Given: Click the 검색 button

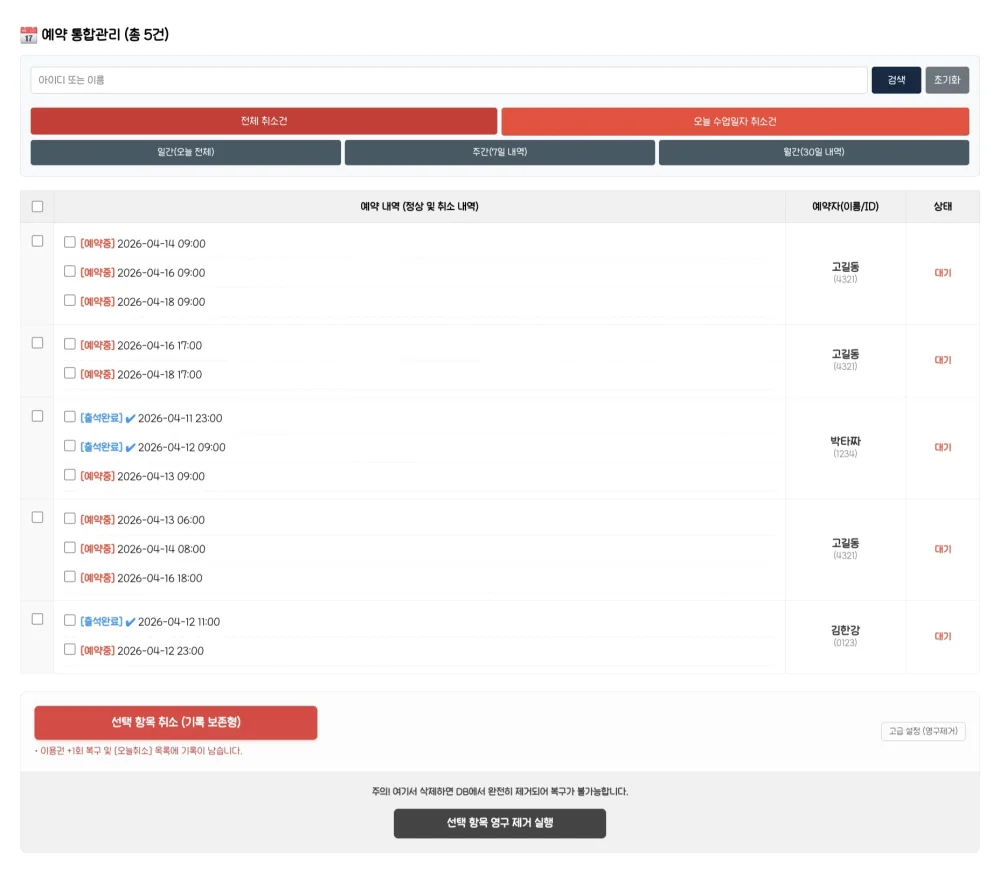Looking at the screenshot, I should click(x=896, y=80).
